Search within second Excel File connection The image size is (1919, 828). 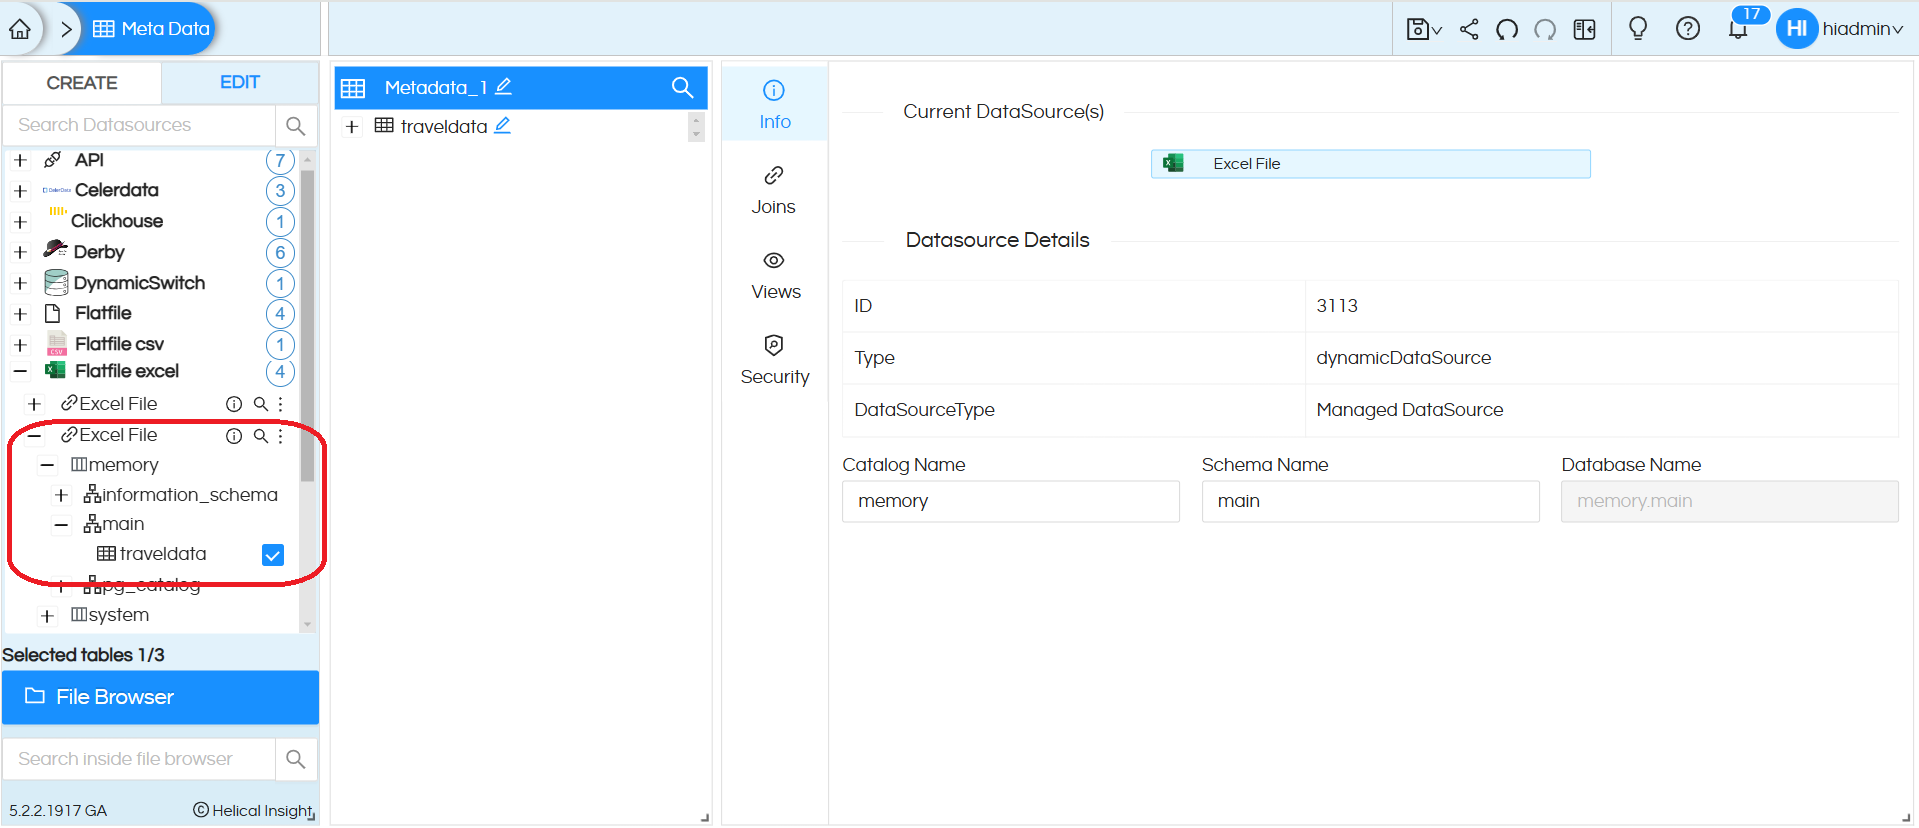[260, 436]
